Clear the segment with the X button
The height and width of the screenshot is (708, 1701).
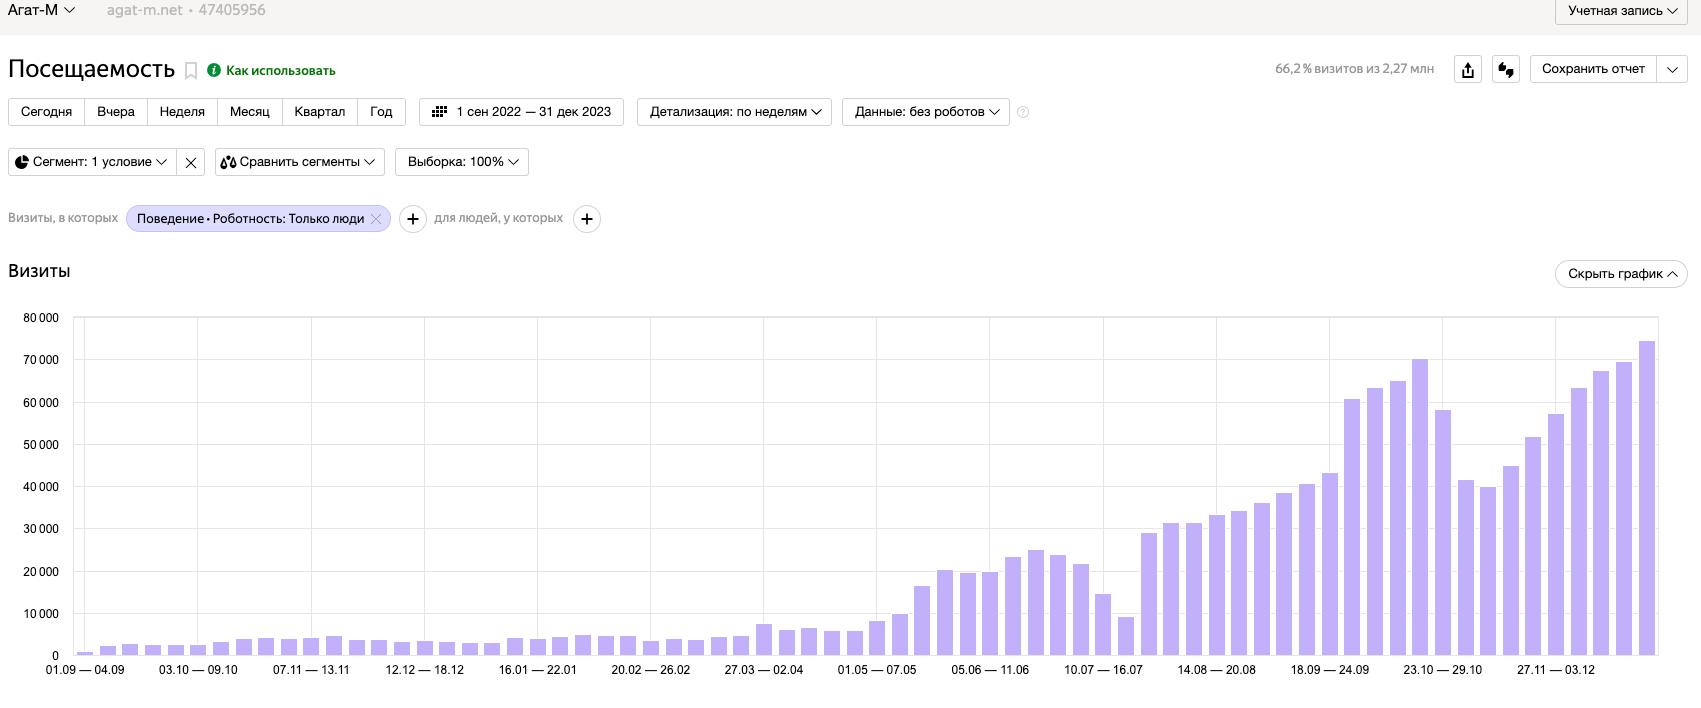tap(191, 162)
